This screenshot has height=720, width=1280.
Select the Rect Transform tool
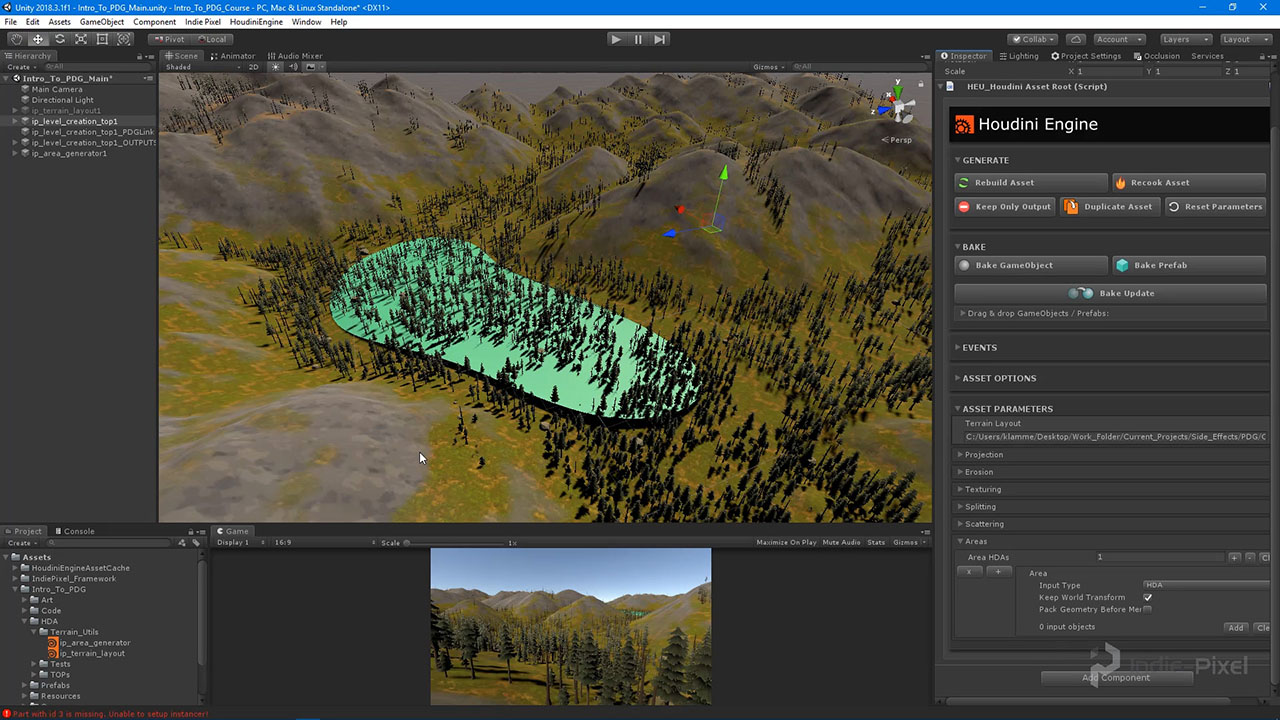(102, 39)
